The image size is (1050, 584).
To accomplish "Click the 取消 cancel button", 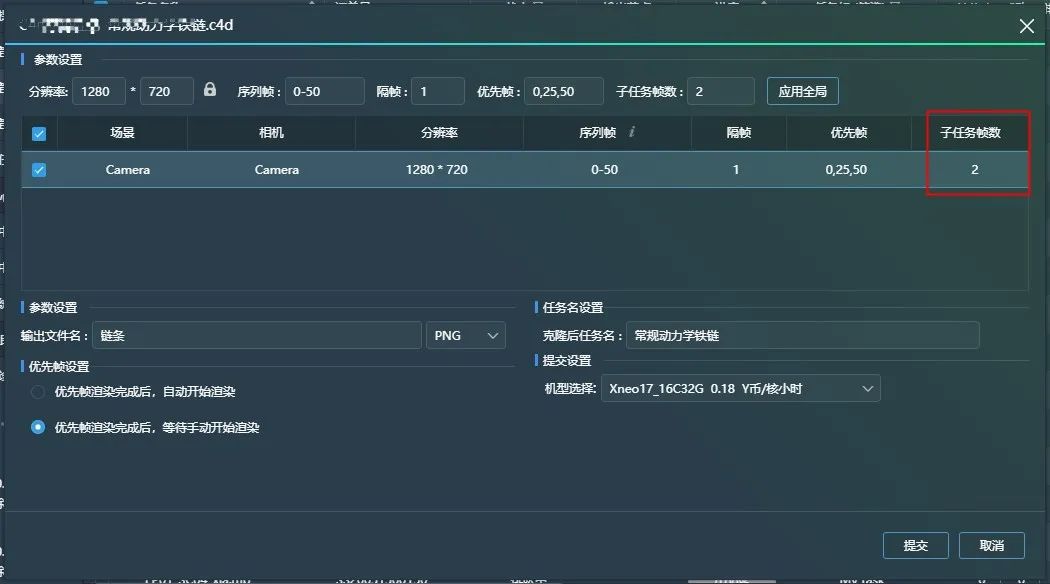I will (991, 545).
